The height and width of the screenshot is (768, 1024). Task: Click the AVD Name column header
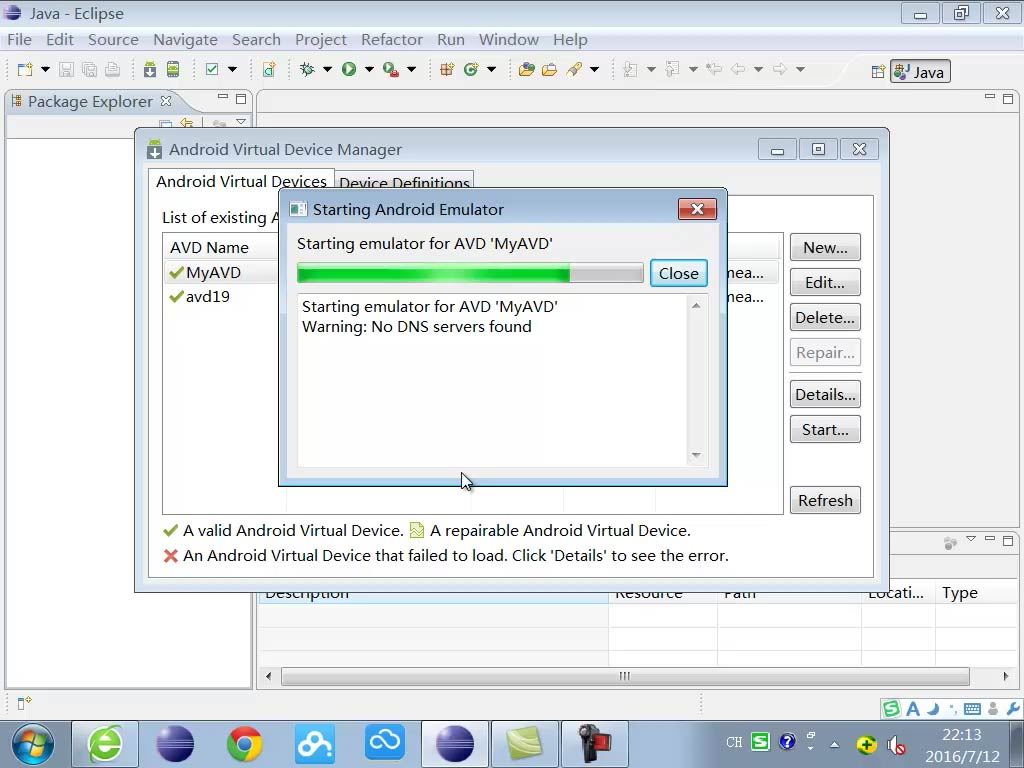click(x=224, y=247)
